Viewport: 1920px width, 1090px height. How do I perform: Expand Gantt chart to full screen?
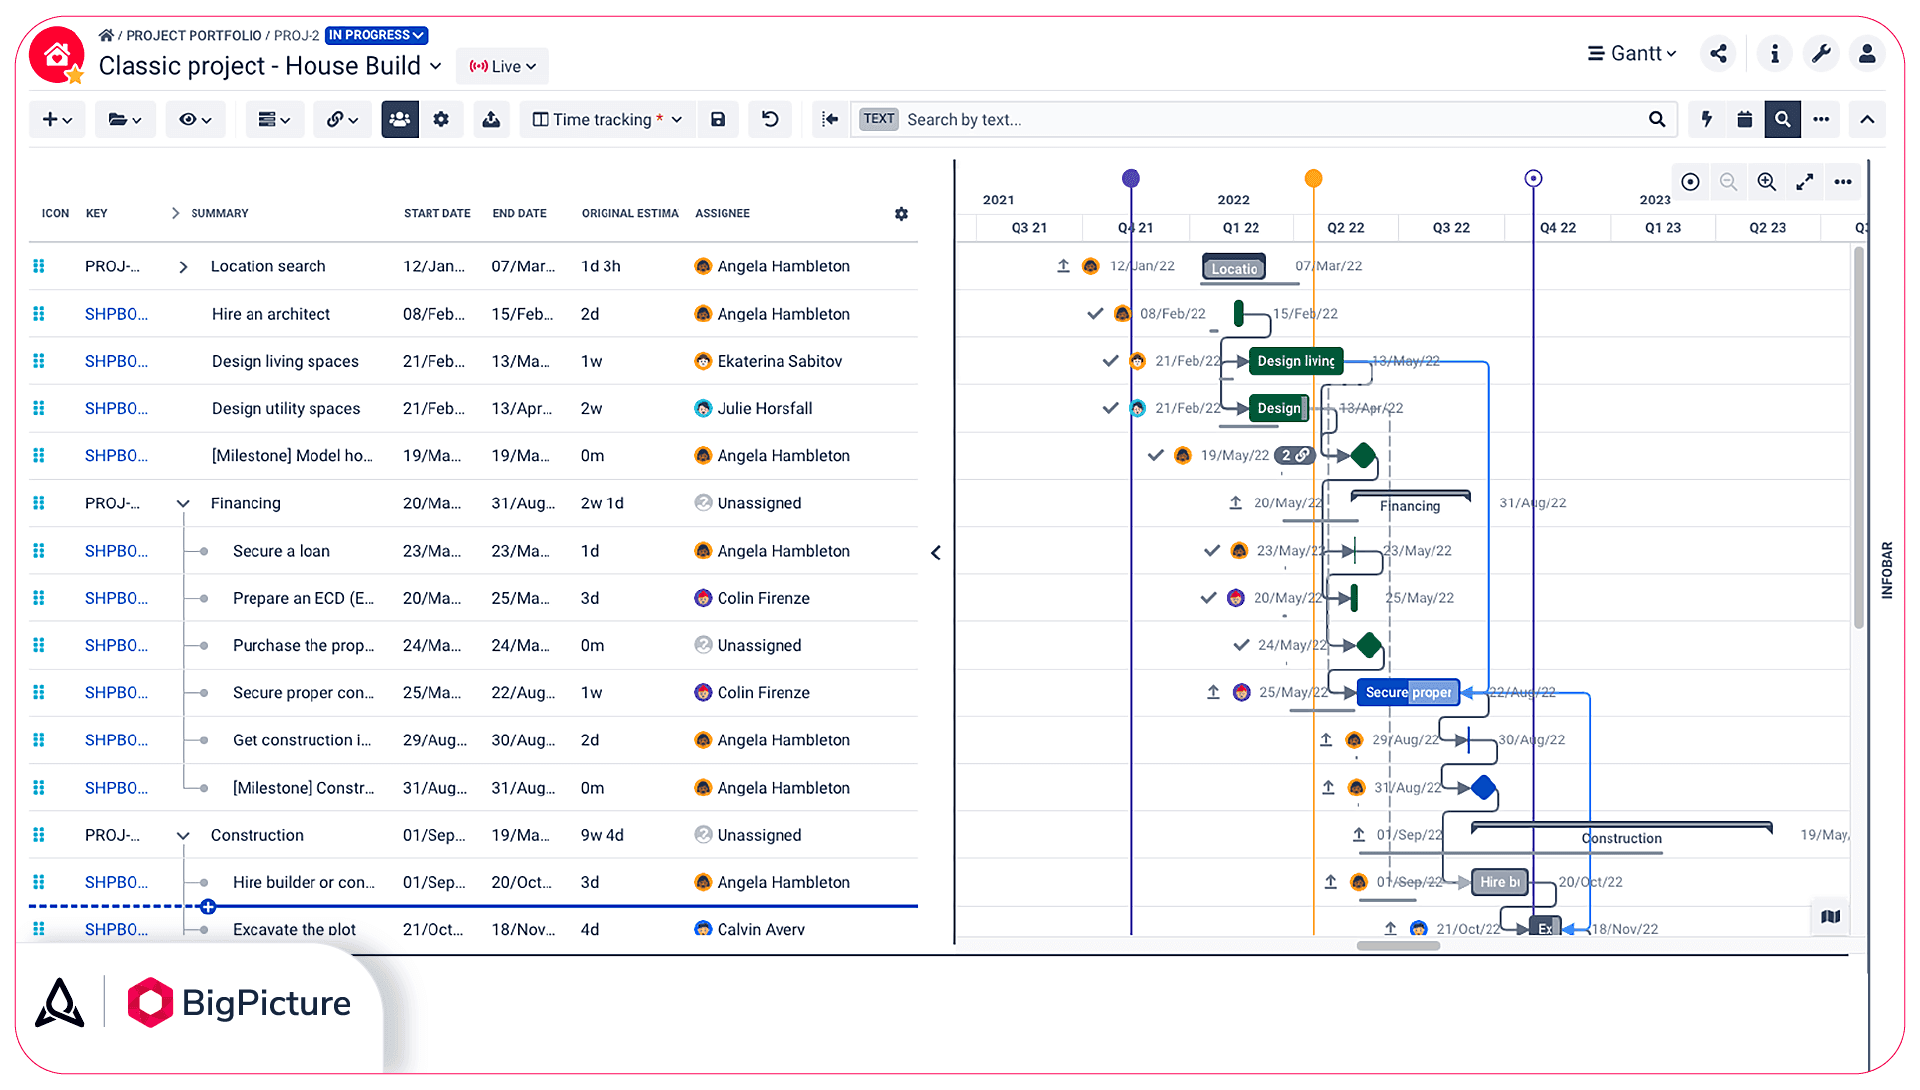(x=1805, y=182)
